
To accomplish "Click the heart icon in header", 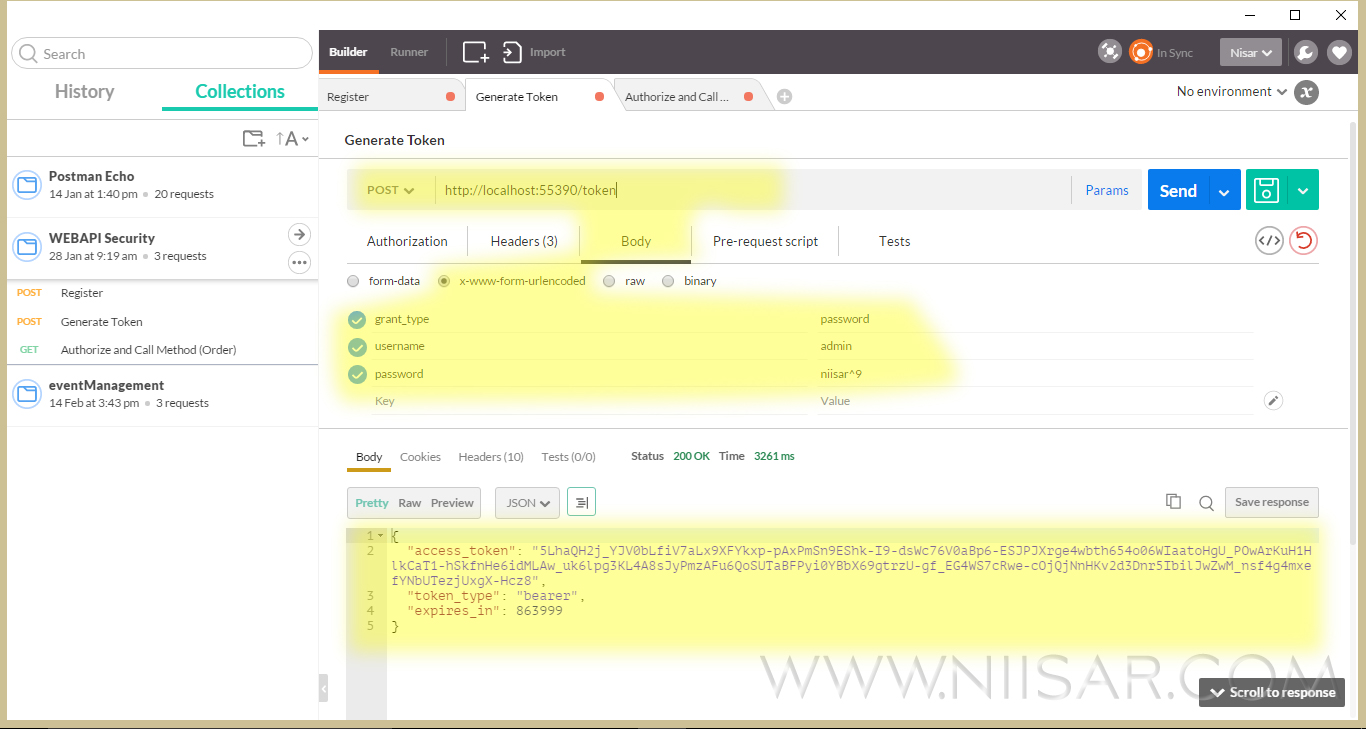I will [1339, 52].
